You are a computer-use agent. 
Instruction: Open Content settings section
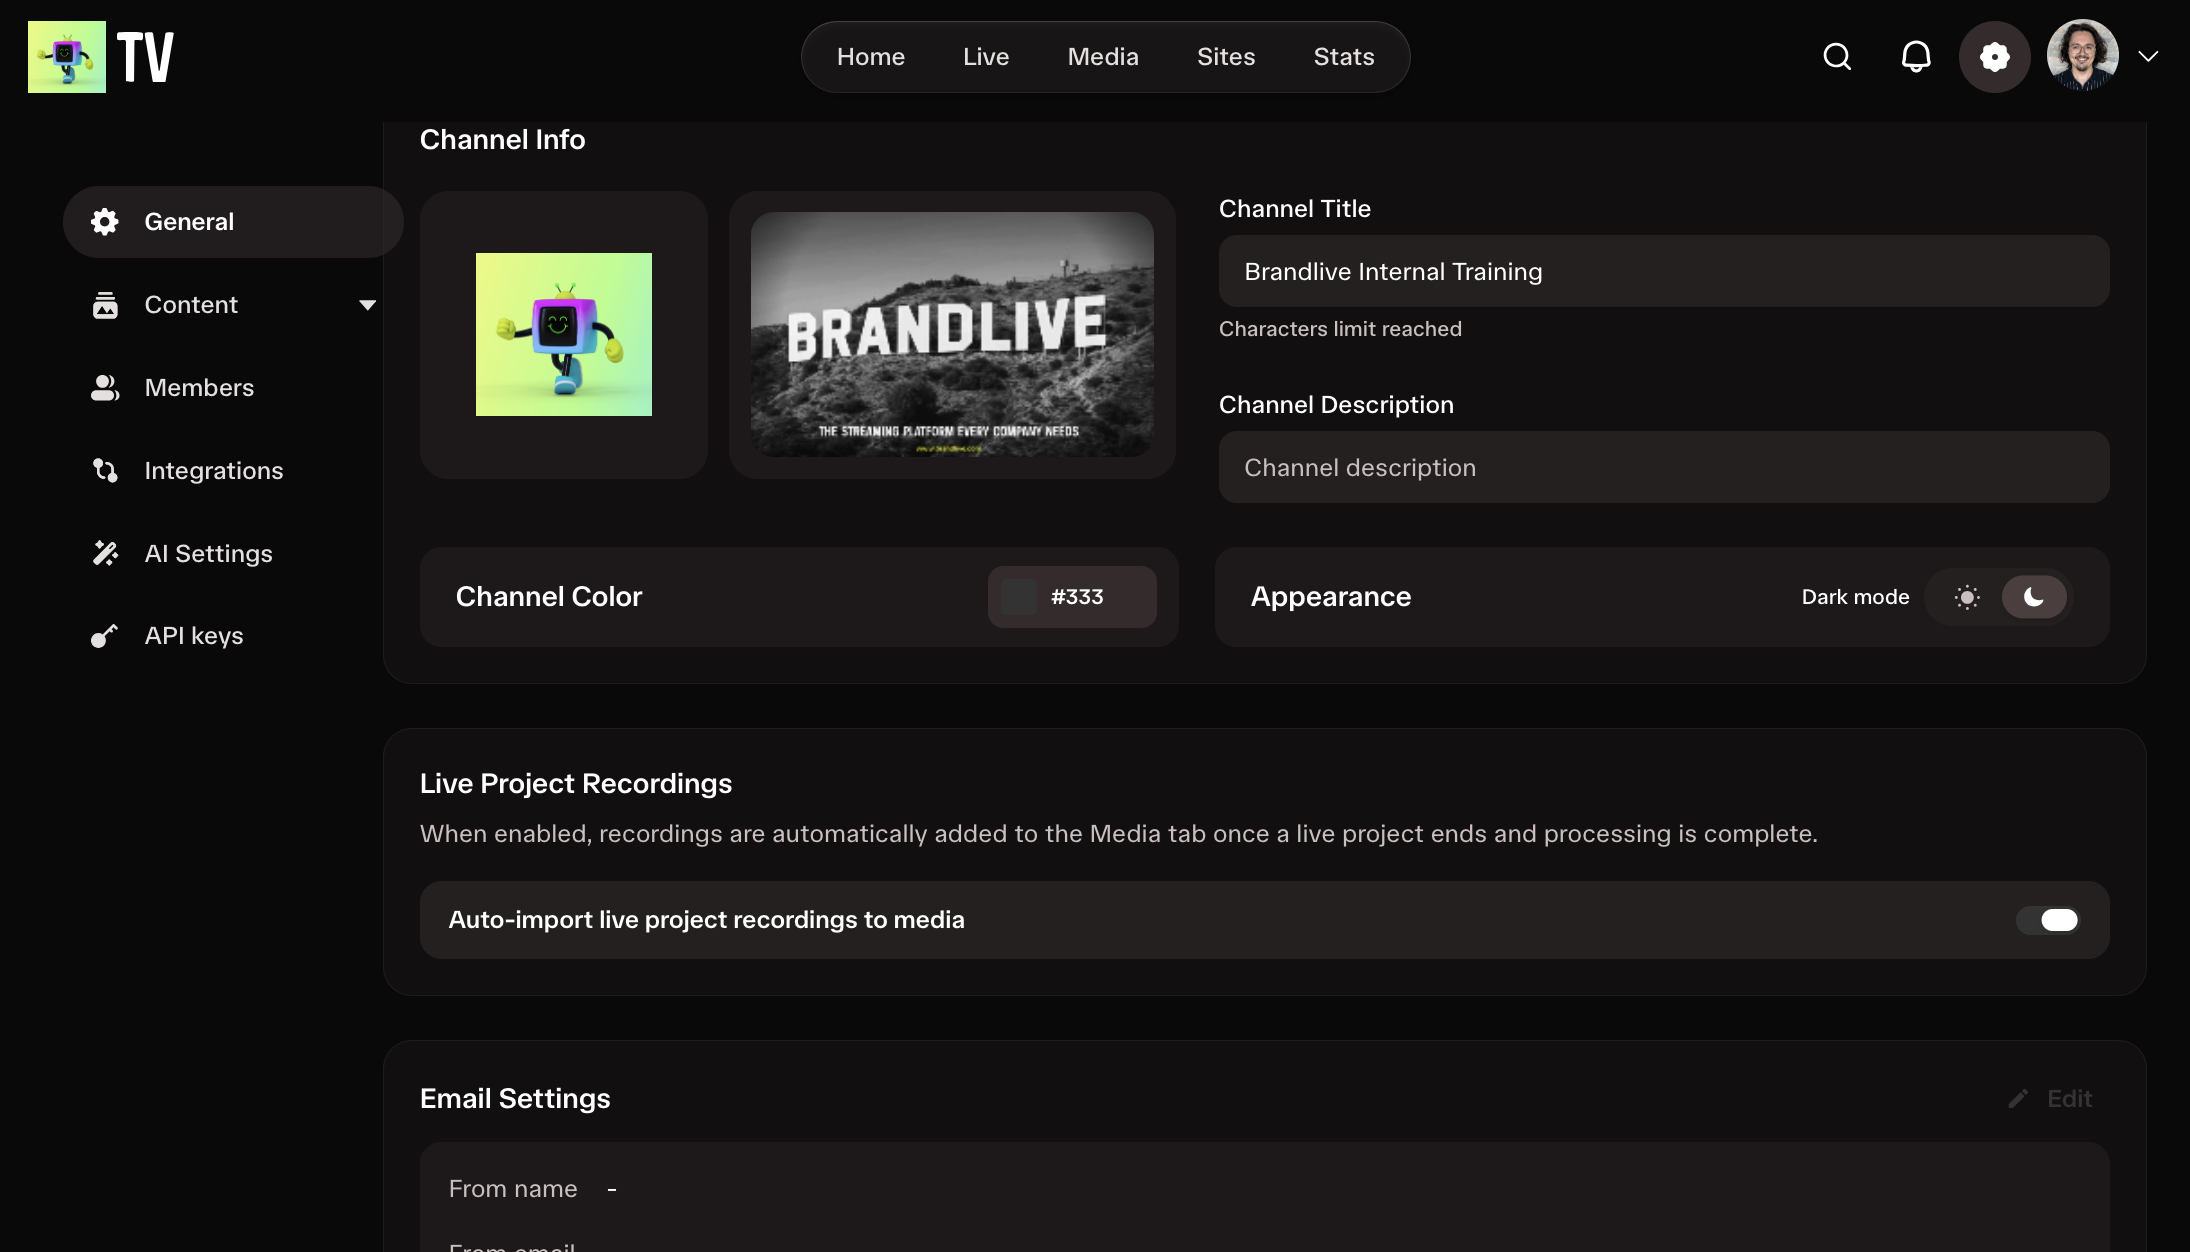pyautogui.click(x=191, y=305)
